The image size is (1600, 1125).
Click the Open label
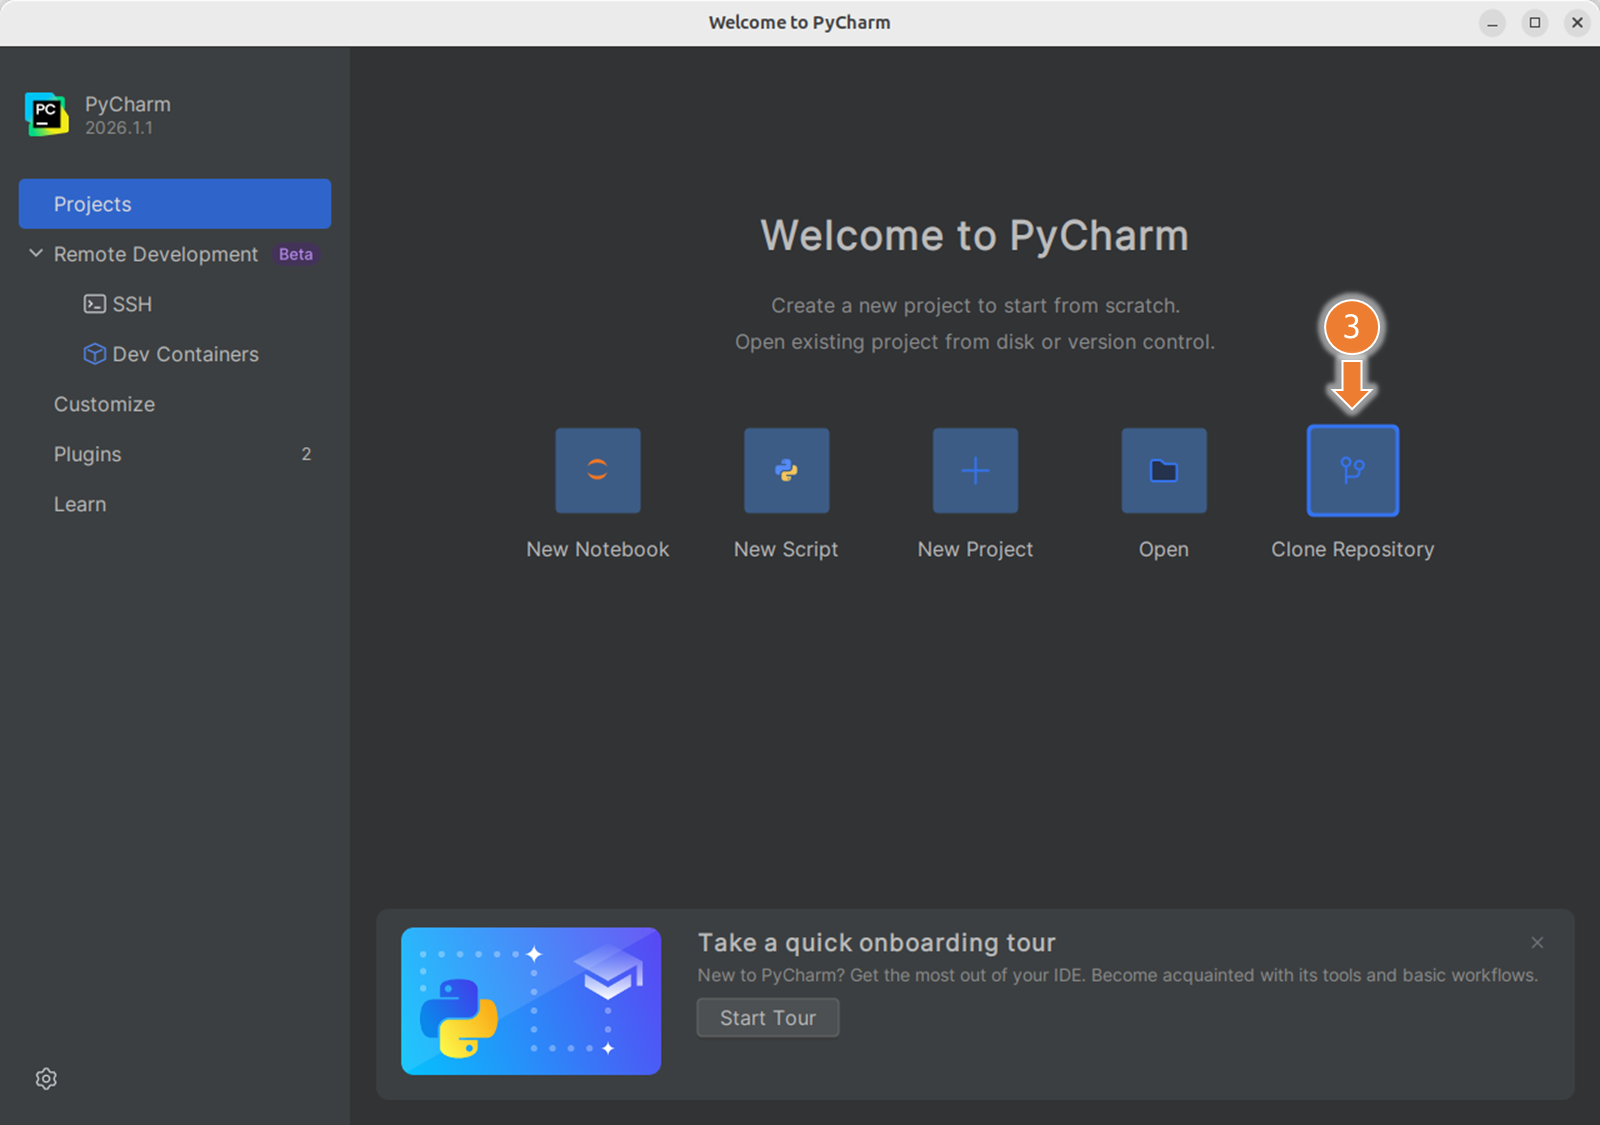(x=1164, y=549)
